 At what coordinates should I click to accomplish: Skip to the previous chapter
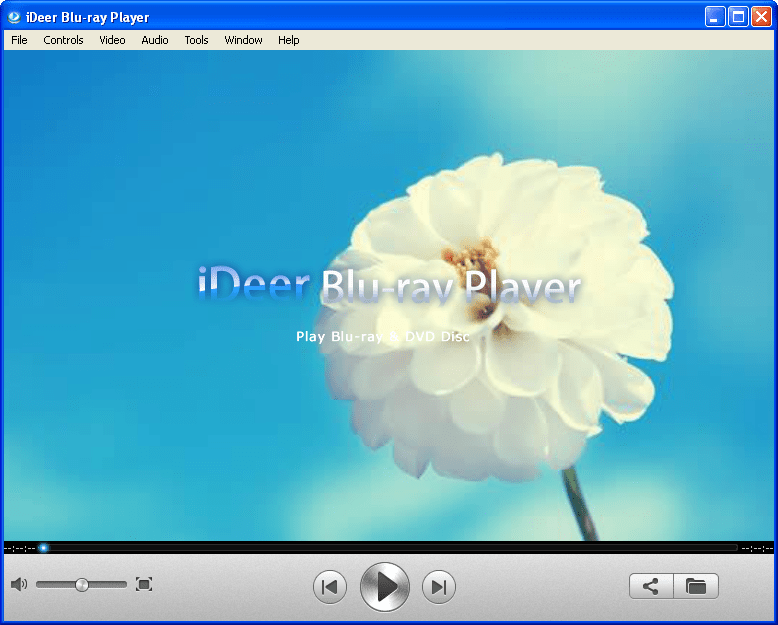[x=330, y=587]
